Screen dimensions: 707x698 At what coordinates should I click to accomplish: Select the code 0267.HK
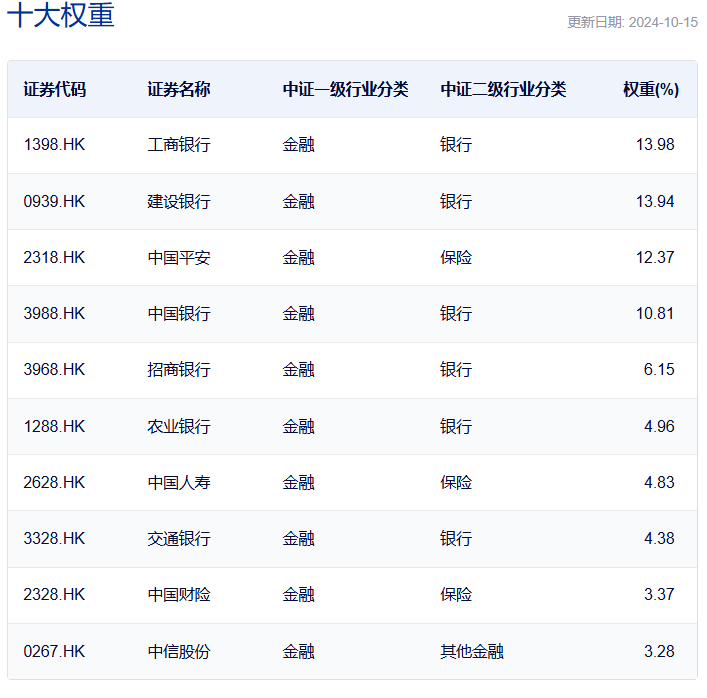pyautogui.click(x=54, y=652)
